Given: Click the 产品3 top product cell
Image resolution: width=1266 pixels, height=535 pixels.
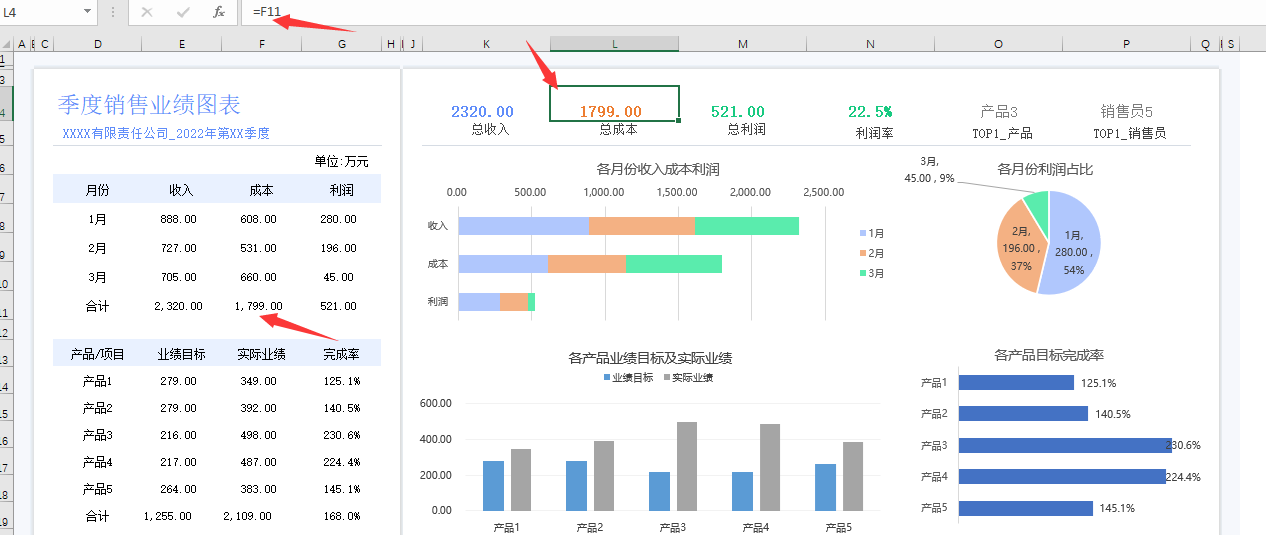Looking at the screenshot, I should pos(999,112).
